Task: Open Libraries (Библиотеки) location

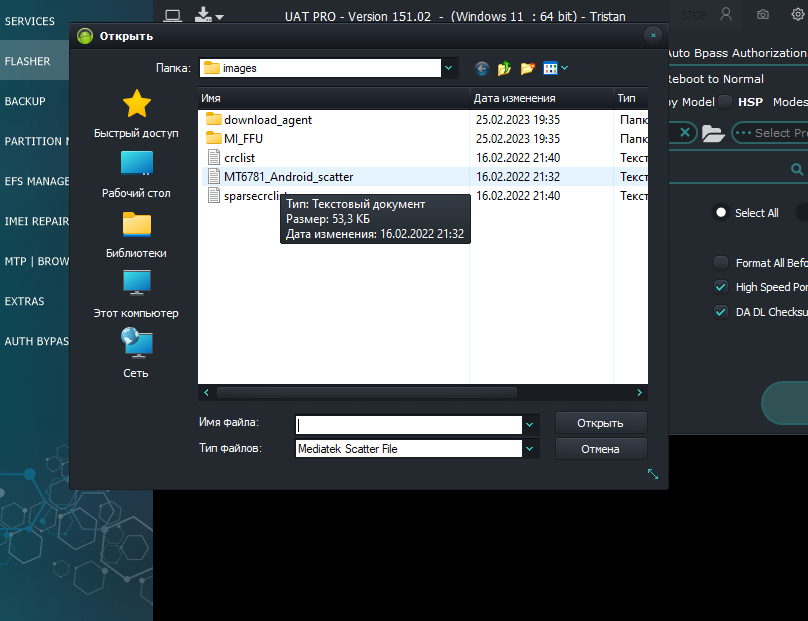Action: tap(136, 234)
